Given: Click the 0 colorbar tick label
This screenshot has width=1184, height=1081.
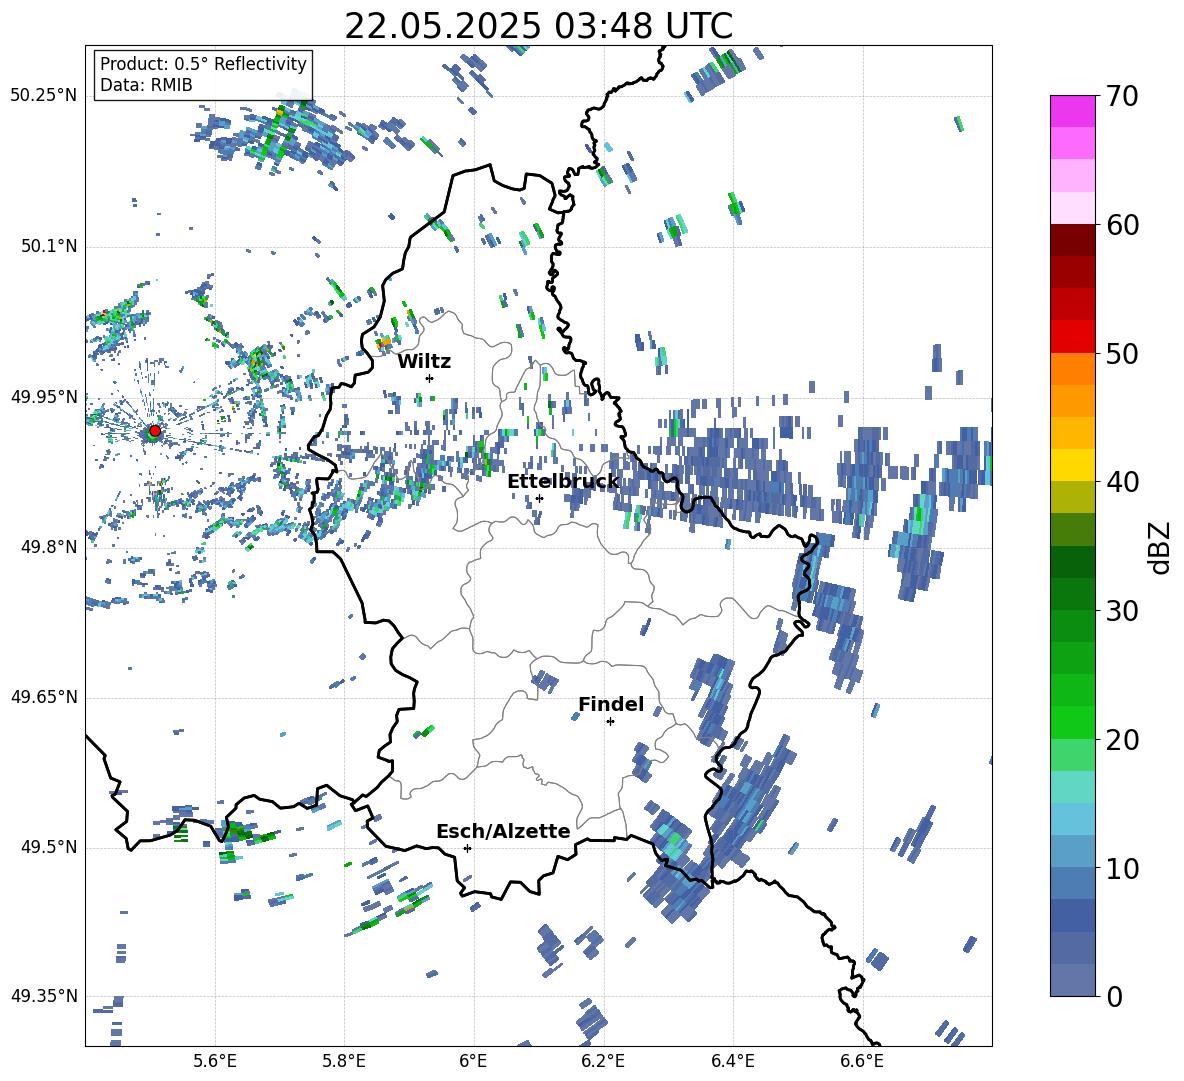Looking at the screenshot, I should click(1113, 996).
